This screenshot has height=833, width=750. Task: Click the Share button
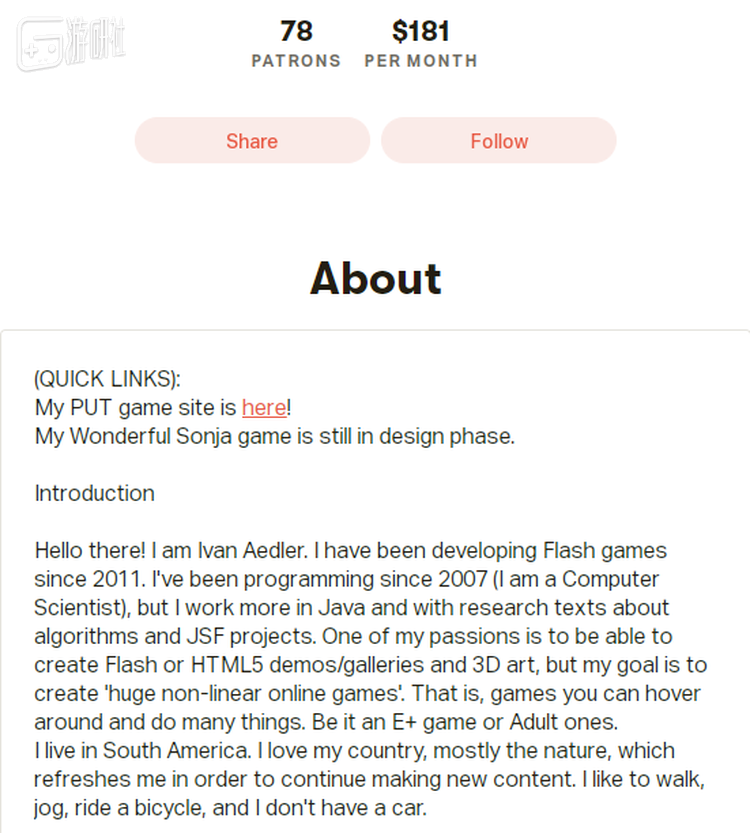pos(252,141)
